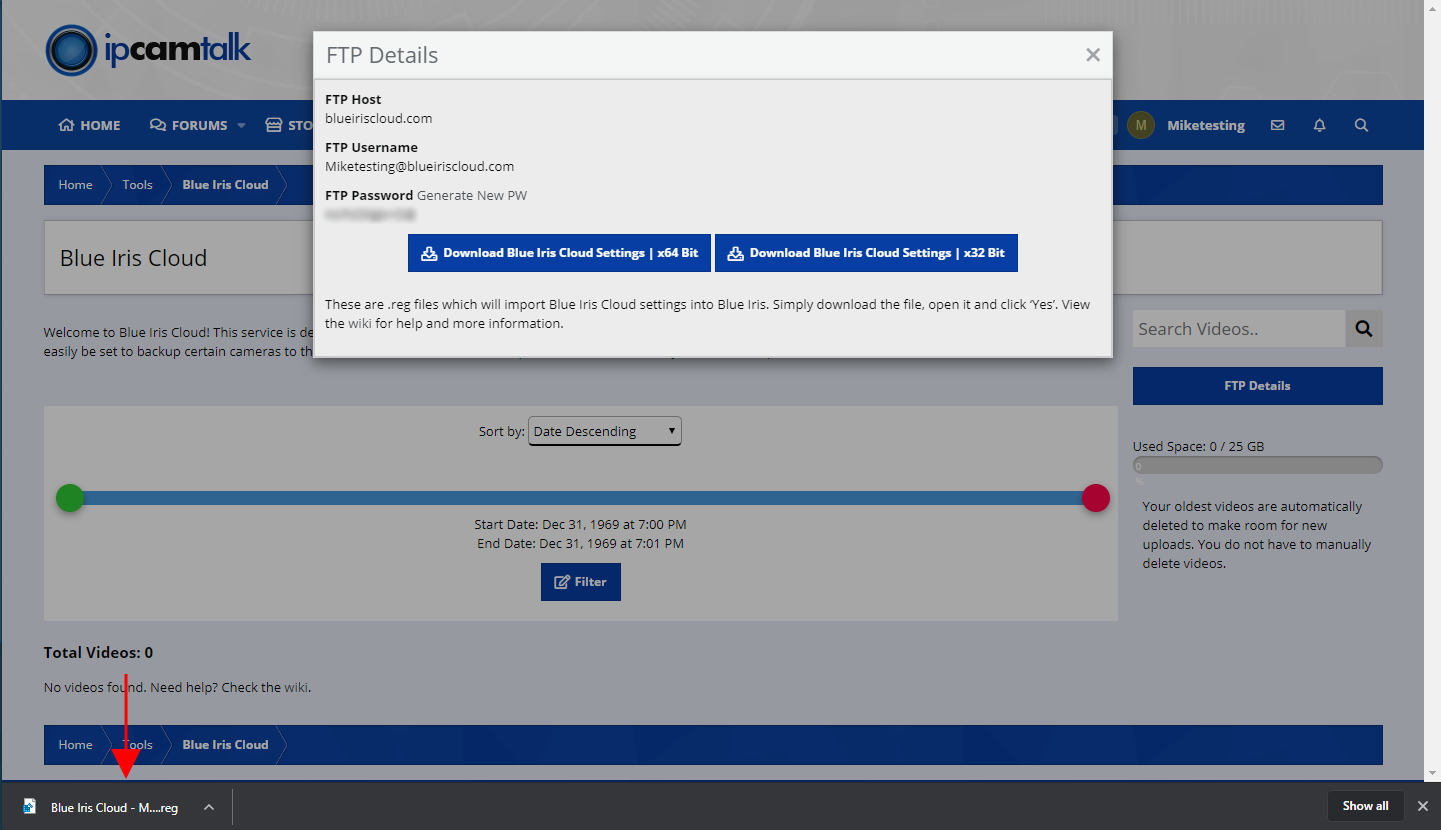Click the red end date slider handle

click(1096, 498)
